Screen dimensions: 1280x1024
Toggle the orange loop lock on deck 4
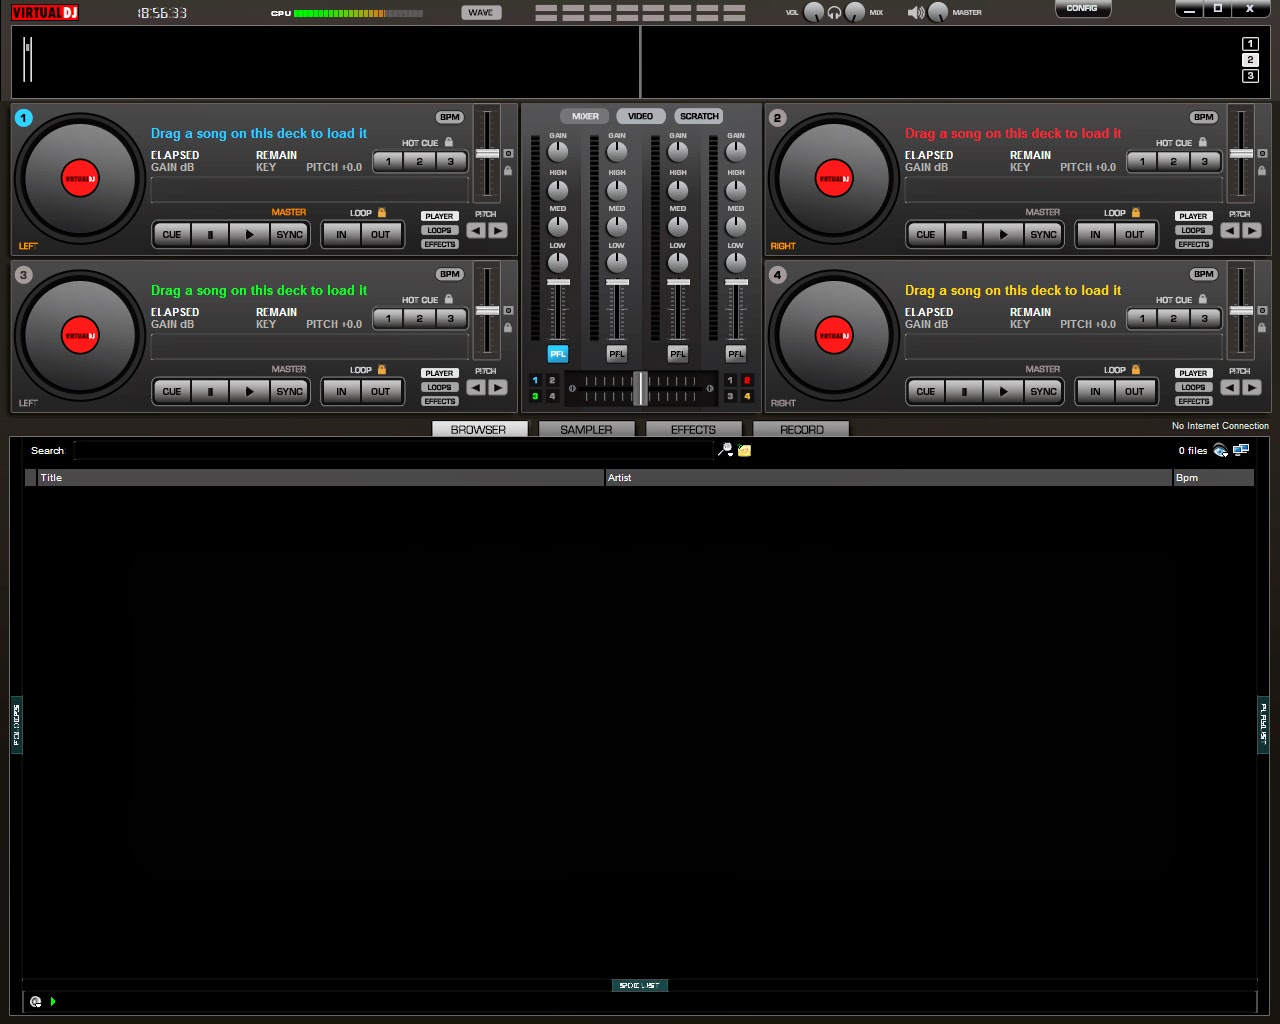tap(1135, 369)
